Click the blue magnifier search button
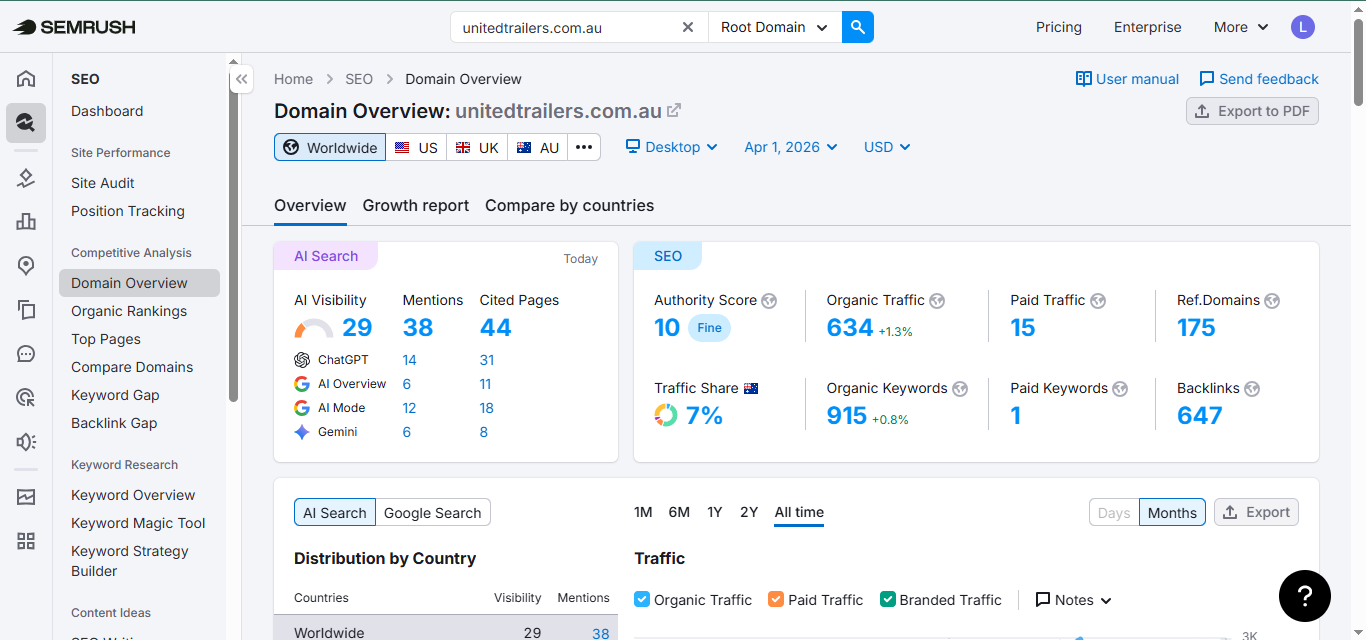The height and width of the screenshot is (640, 1366). [858, 27]
